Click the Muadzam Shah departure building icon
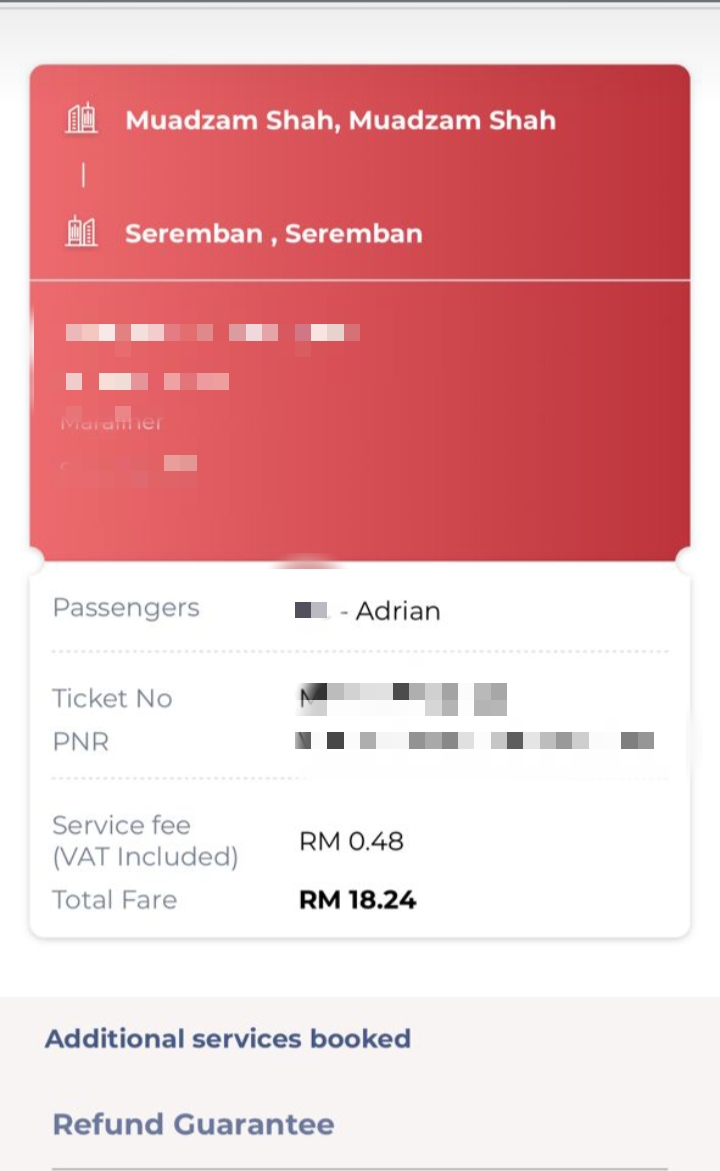This screenshot has height=1171, width=720. tap(82, 119)
